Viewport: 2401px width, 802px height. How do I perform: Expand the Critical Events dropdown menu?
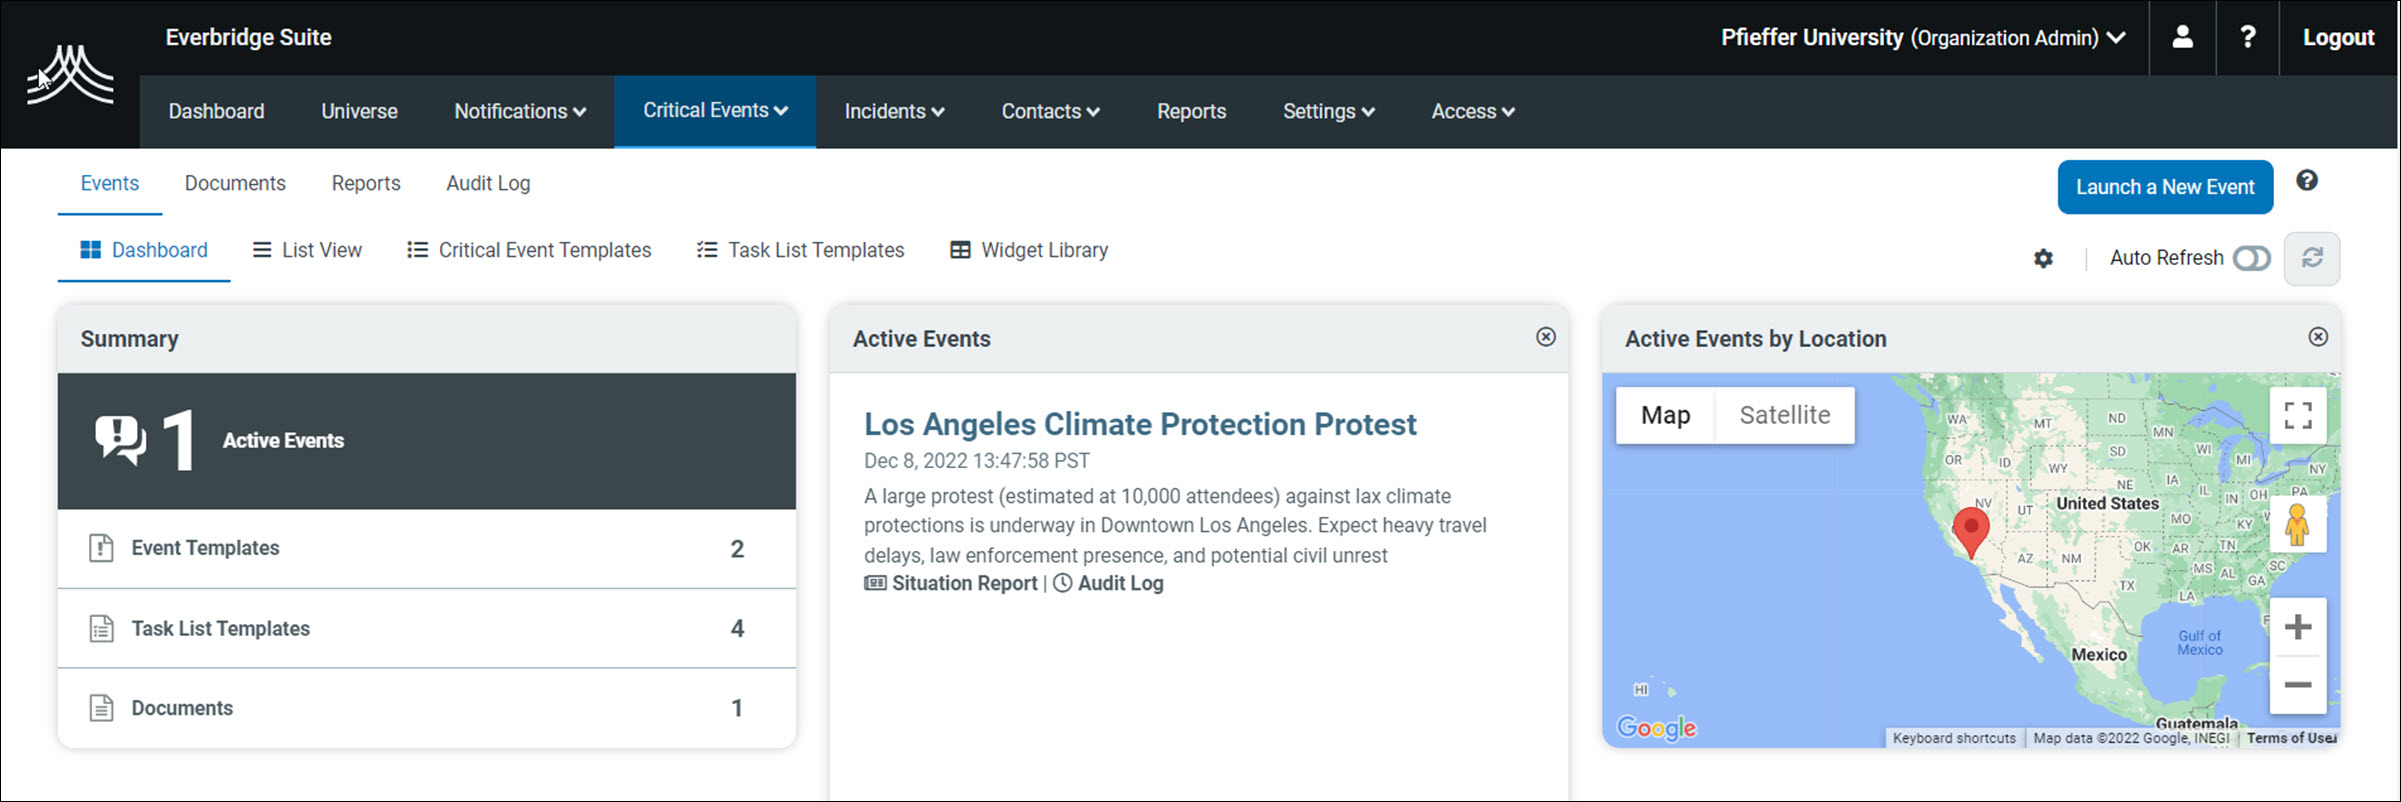pos(715,111)
